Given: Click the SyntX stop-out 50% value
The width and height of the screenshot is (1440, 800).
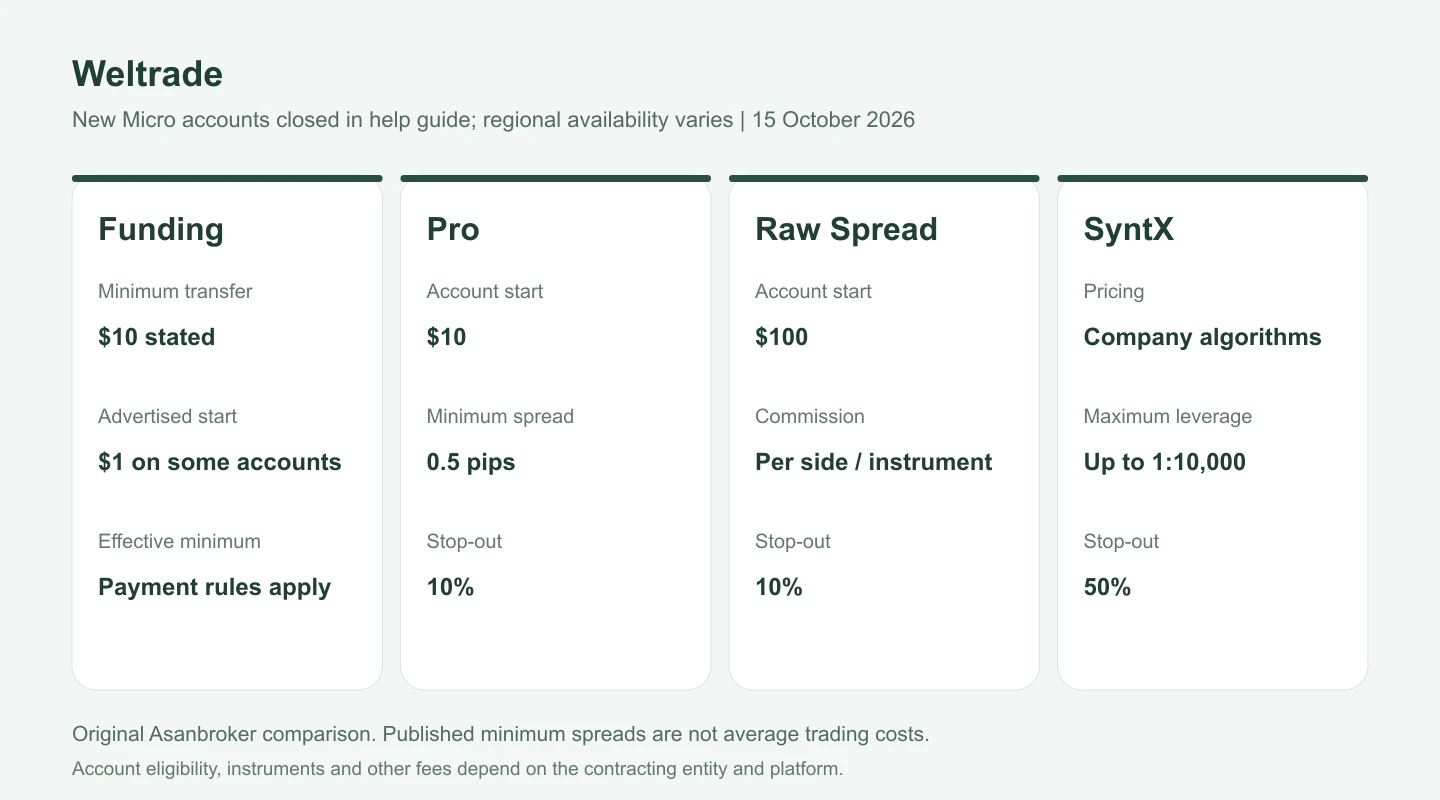Looking at the screenshot, I should tap(1108, 587).
